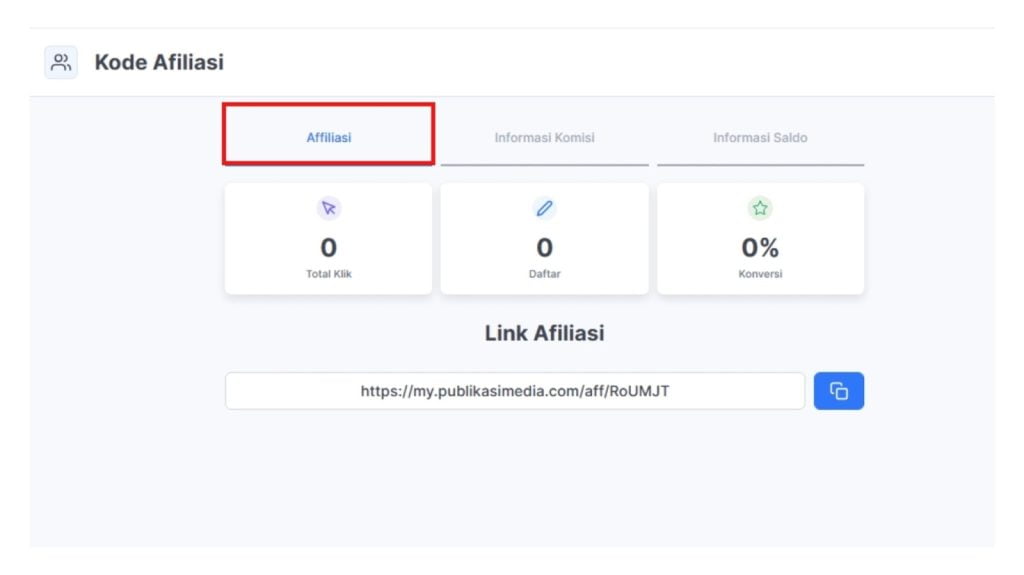Screen dimensions: 1024x575
Task: Click the Link Afiliasi heading
Action: (544, 333)
